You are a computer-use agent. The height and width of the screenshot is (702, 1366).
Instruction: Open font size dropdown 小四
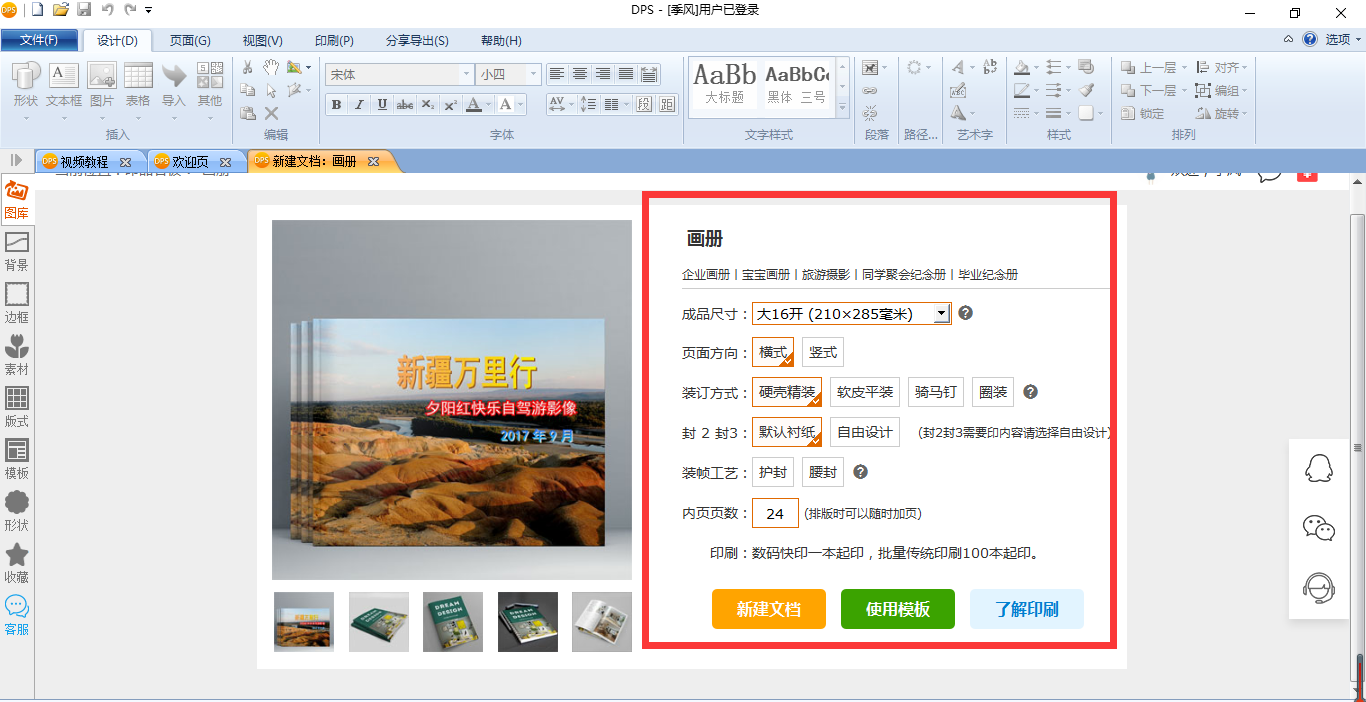click(534, 75)
